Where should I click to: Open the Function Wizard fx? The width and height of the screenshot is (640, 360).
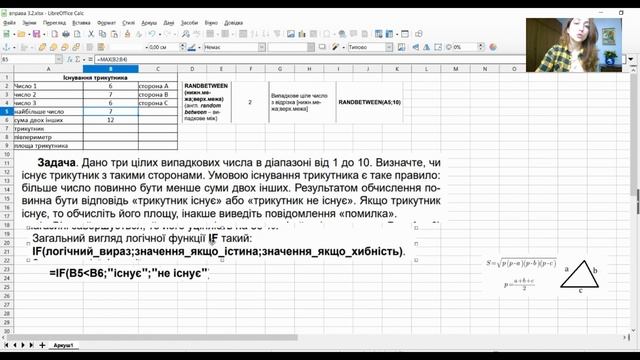point(69,60)
